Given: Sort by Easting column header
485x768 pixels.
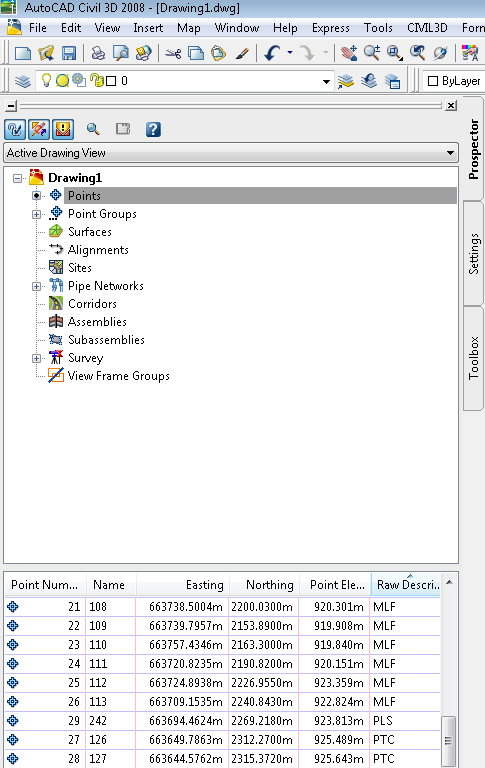Looking at the screenshot, I should point(183,584).
